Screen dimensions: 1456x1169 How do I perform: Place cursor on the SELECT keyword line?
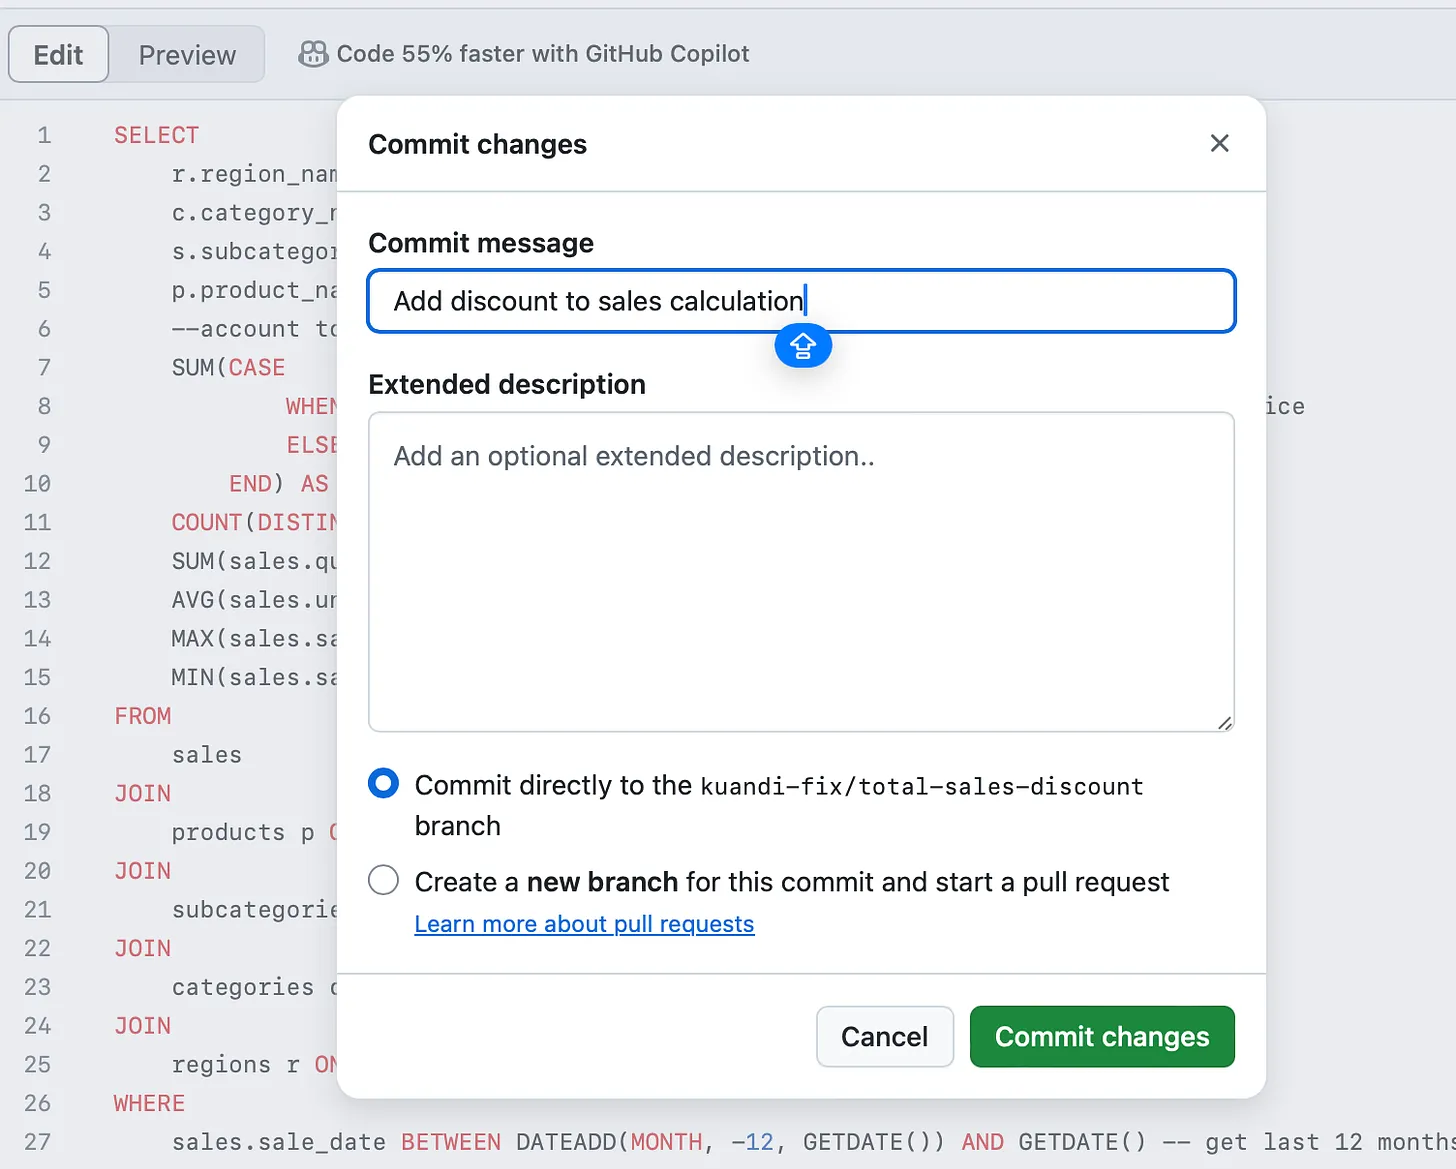coord(156,135)
